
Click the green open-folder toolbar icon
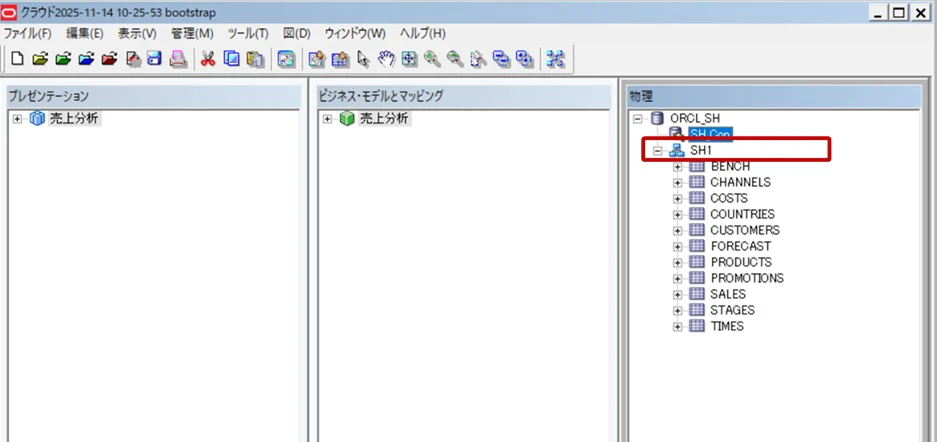63,59
